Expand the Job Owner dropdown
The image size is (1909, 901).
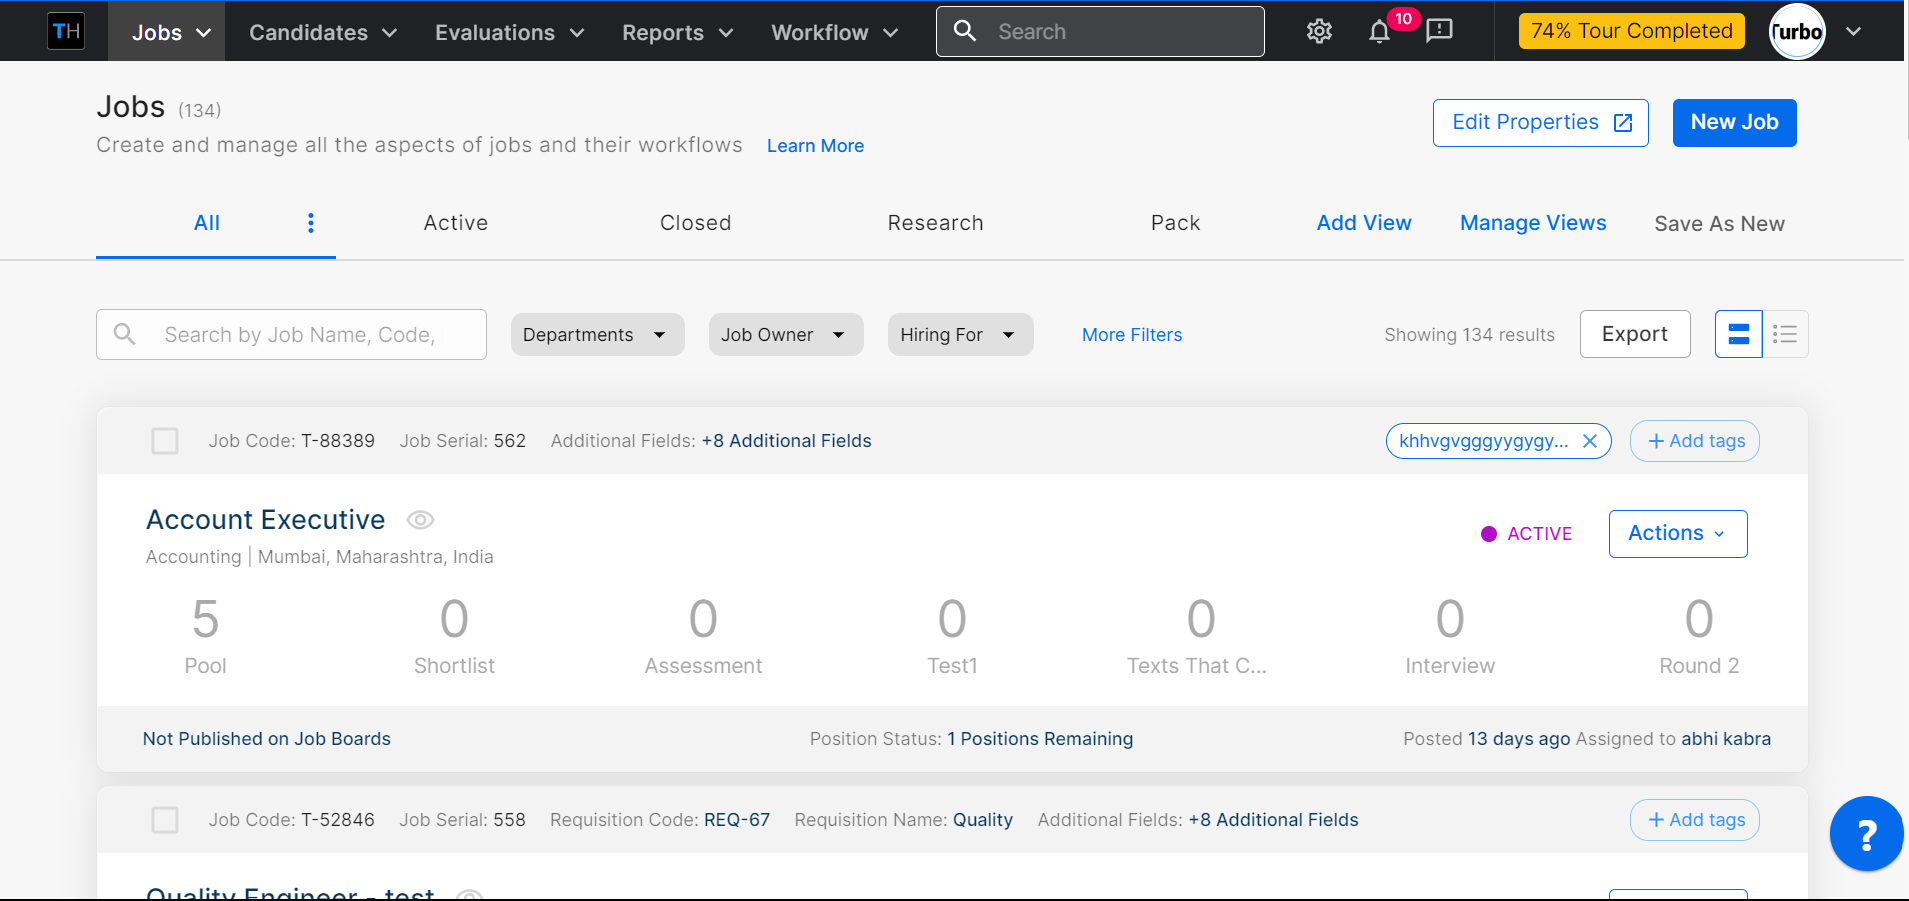(x=786, y=334)
